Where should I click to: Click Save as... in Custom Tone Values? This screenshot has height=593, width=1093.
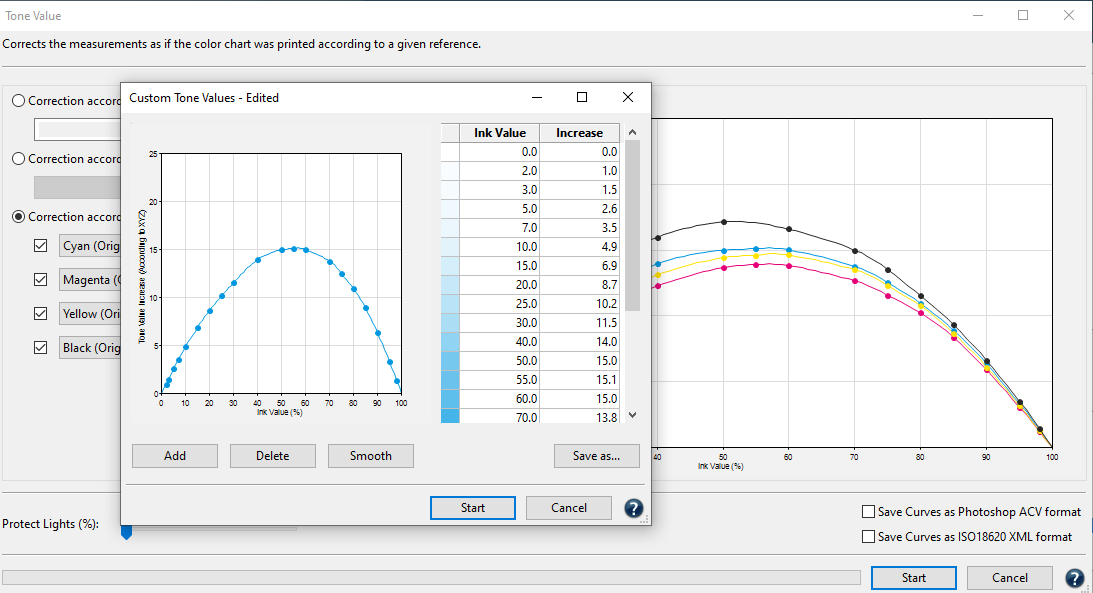597,456
